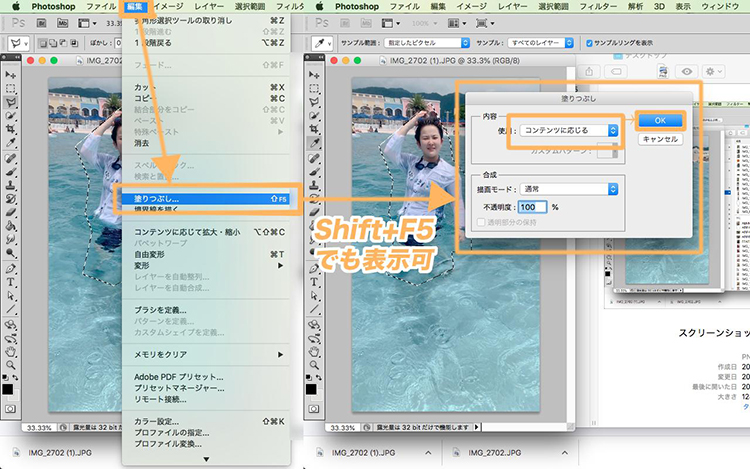
Task: Open 使用 dropdown showing コンテンツに応じる
Action: click(x=569, y=130)
